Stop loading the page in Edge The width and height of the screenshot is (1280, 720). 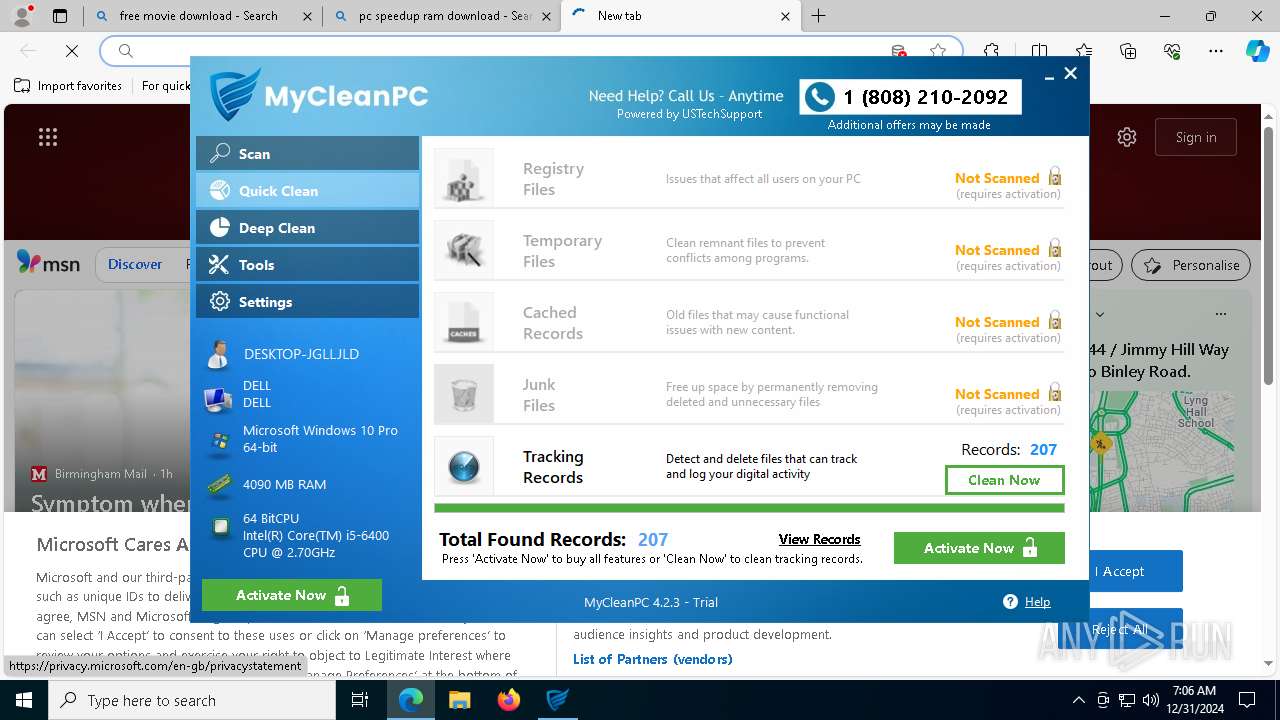click(x=72, y=51)
